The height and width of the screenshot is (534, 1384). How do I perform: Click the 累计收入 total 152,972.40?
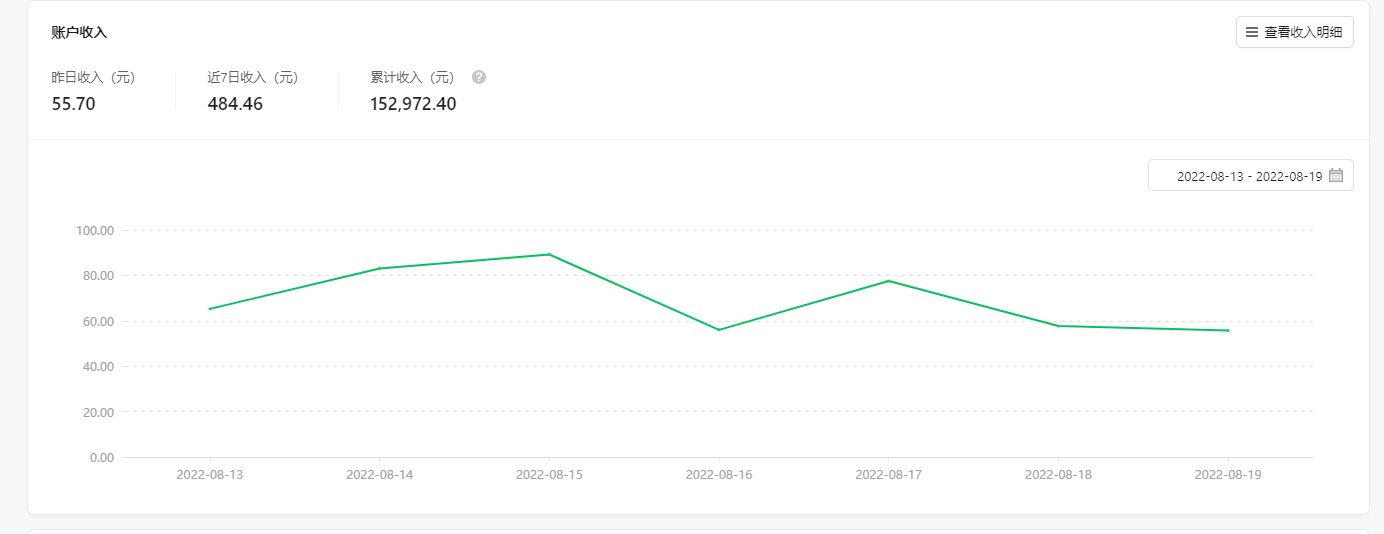coord(413,104)
